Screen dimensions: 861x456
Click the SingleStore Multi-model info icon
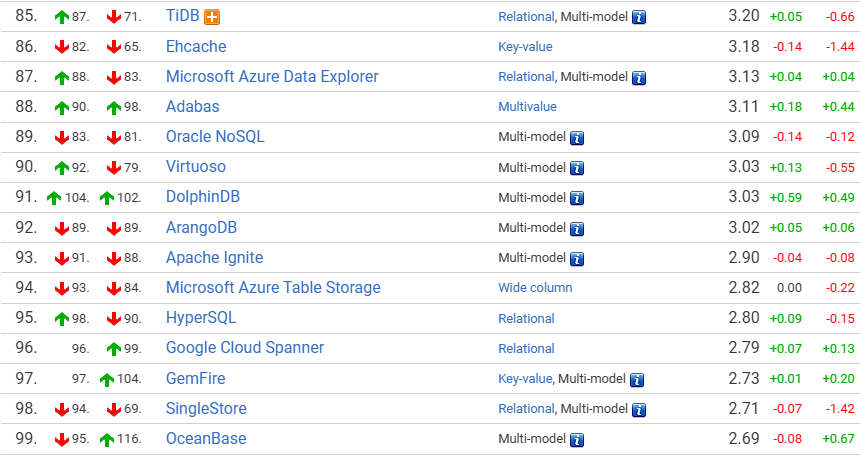(639, 410)
